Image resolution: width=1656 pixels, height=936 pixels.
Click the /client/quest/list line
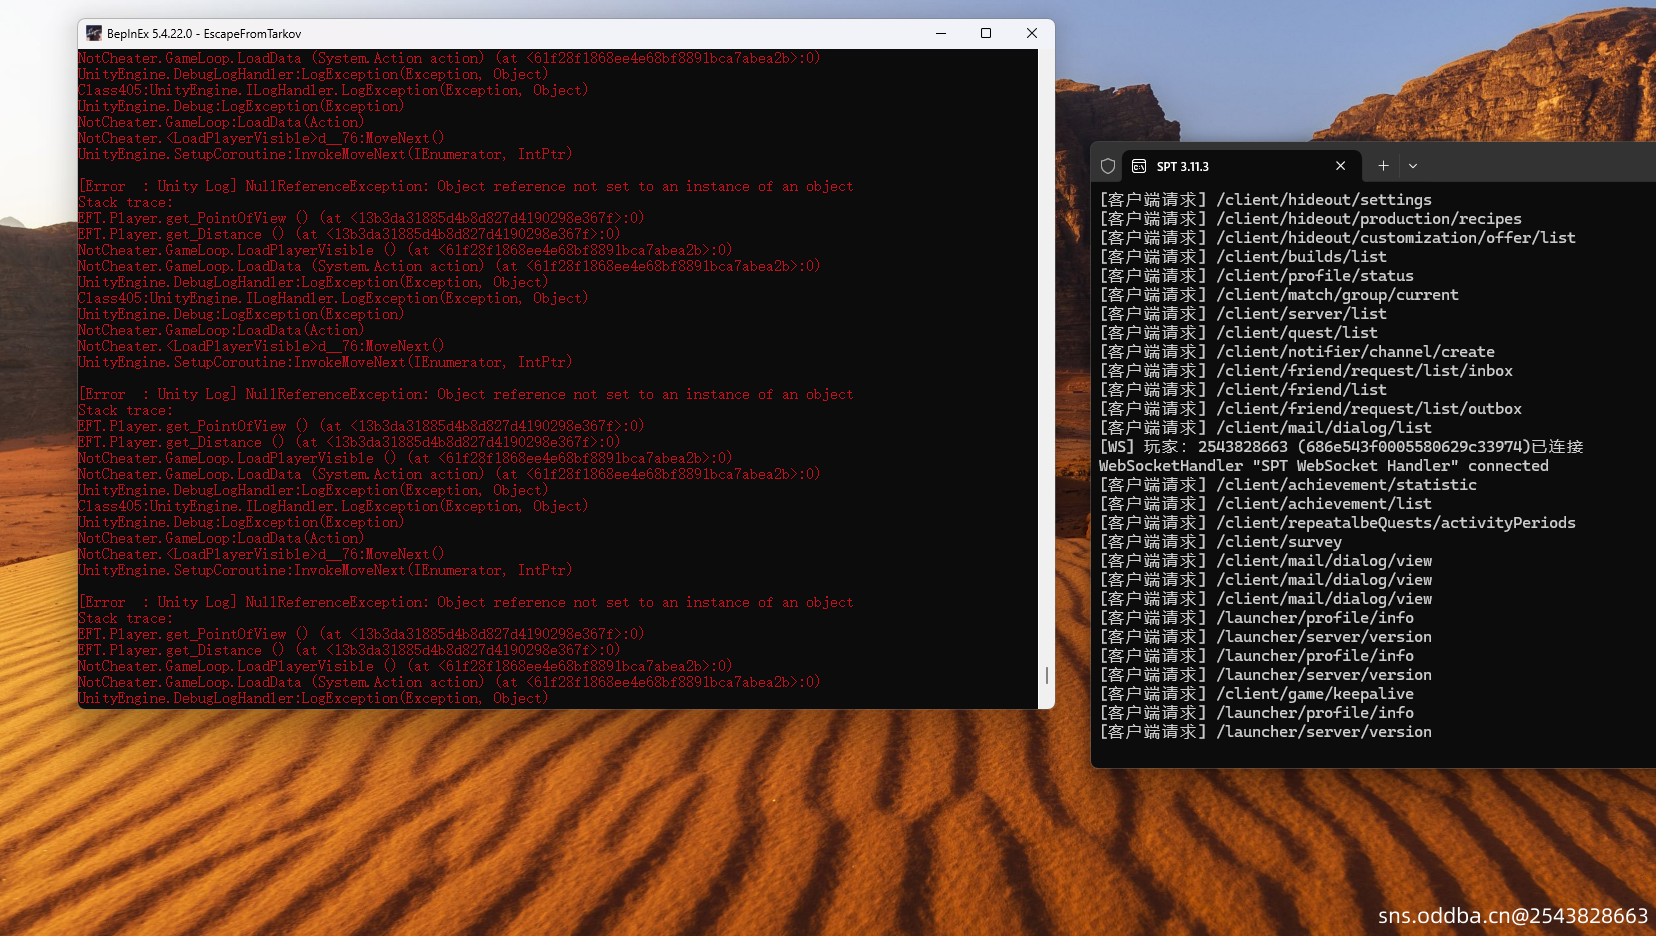tap(1238, 333)
